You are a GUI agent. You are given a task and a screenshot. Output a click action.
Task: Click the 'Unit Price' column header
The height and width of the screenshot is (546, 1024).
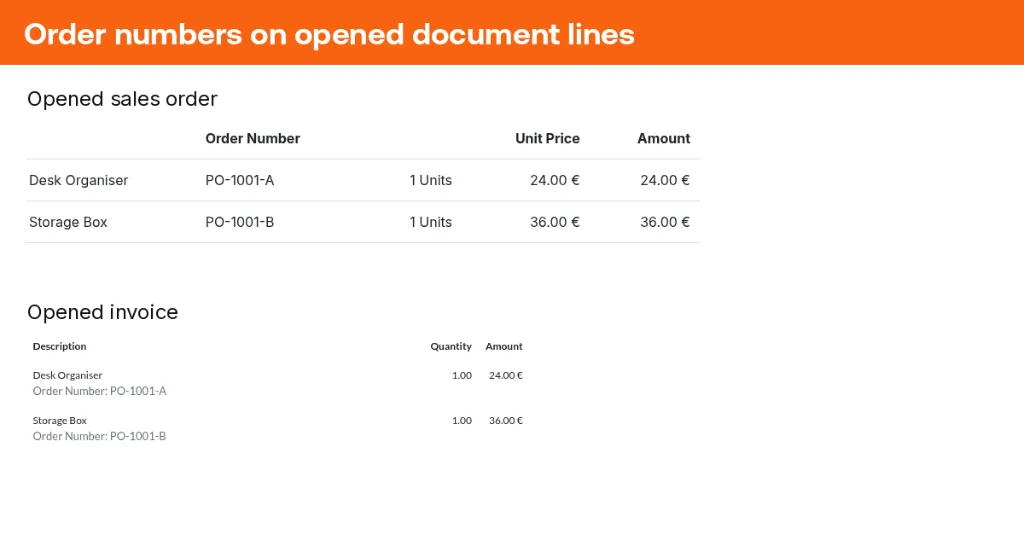pos(547,138)
